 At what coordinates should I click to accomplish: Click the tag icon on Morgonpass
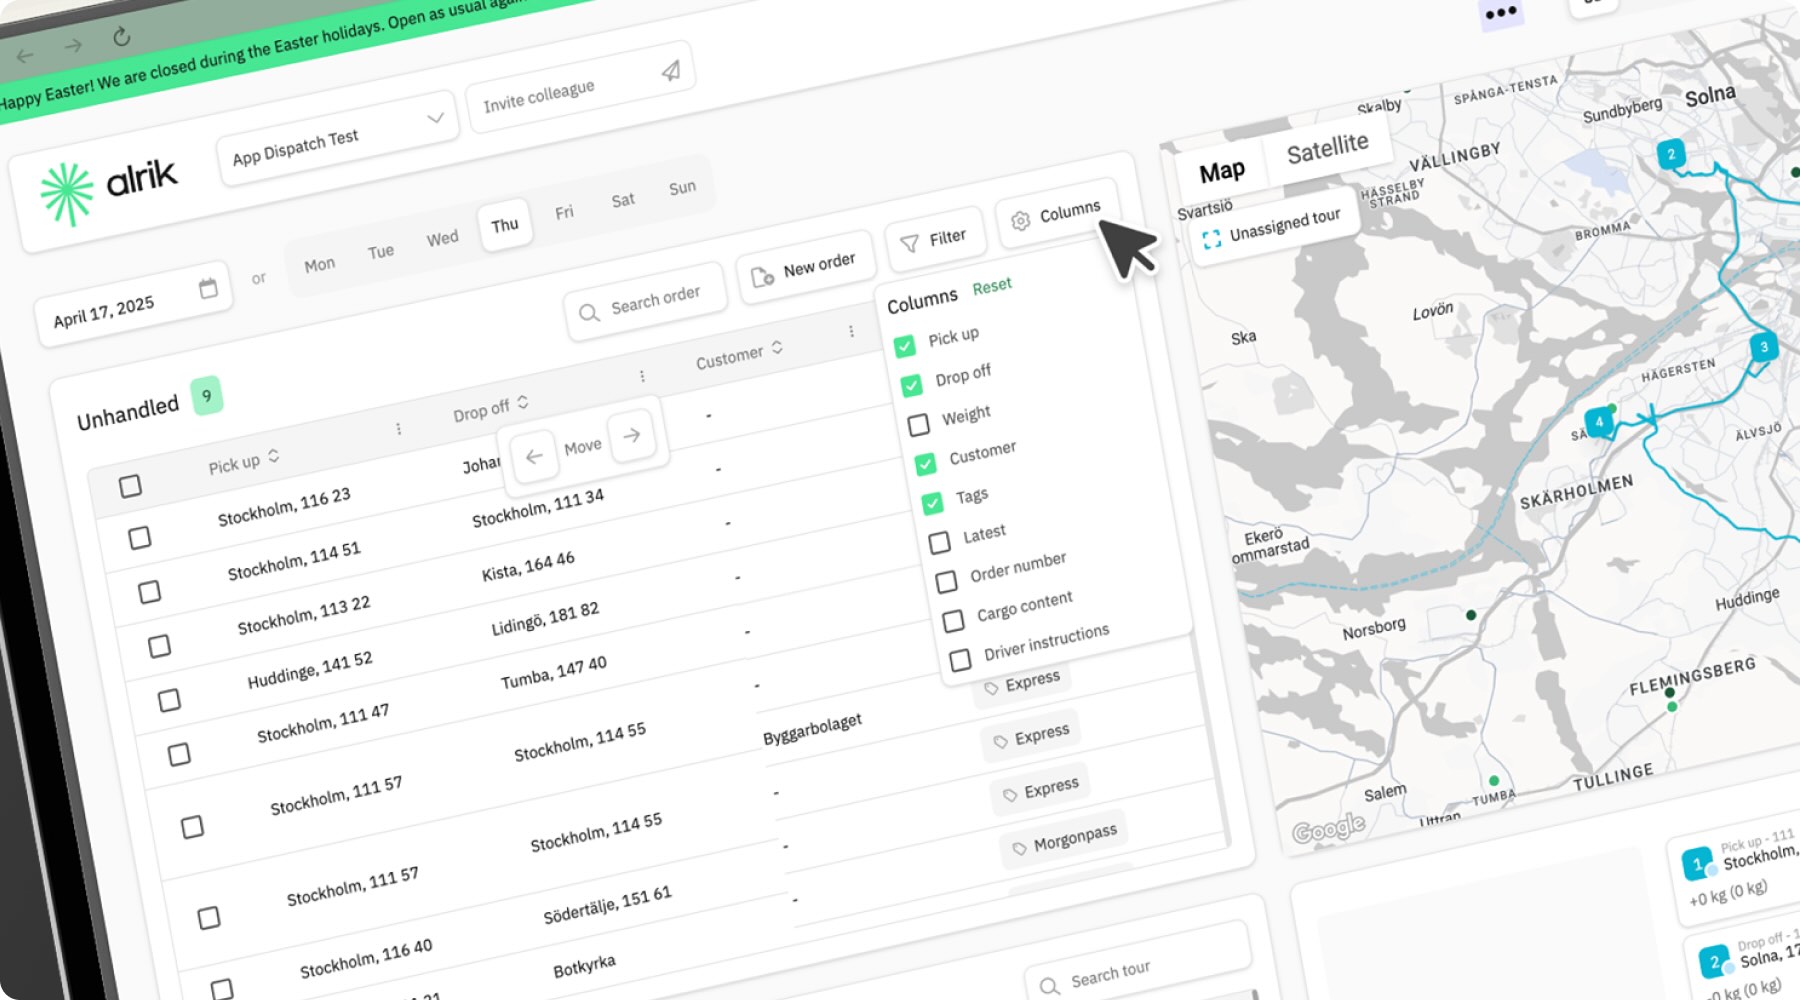point(1019,848)
